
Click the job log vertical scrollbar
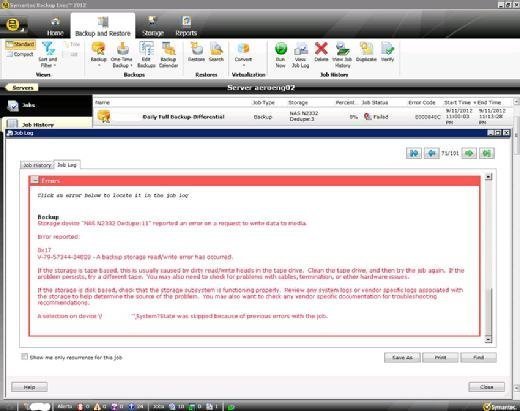coord(488,258)
